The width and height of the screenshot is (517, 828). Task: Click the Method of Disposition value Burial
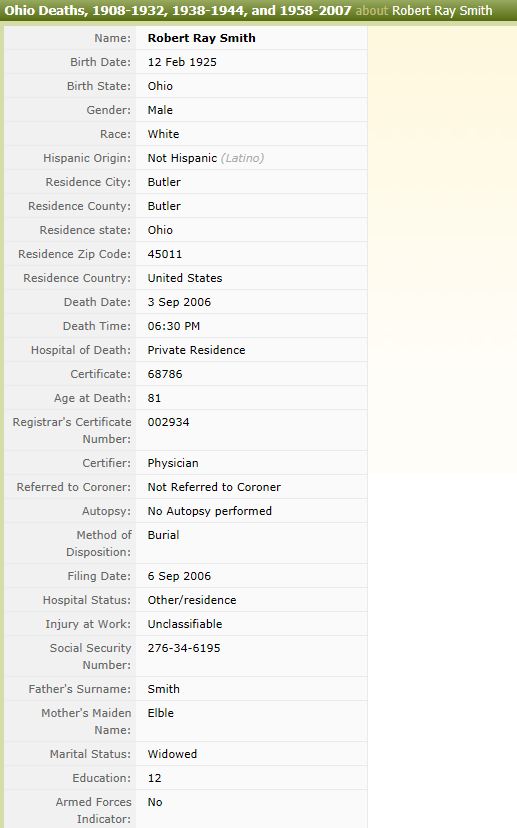[163, 535]
